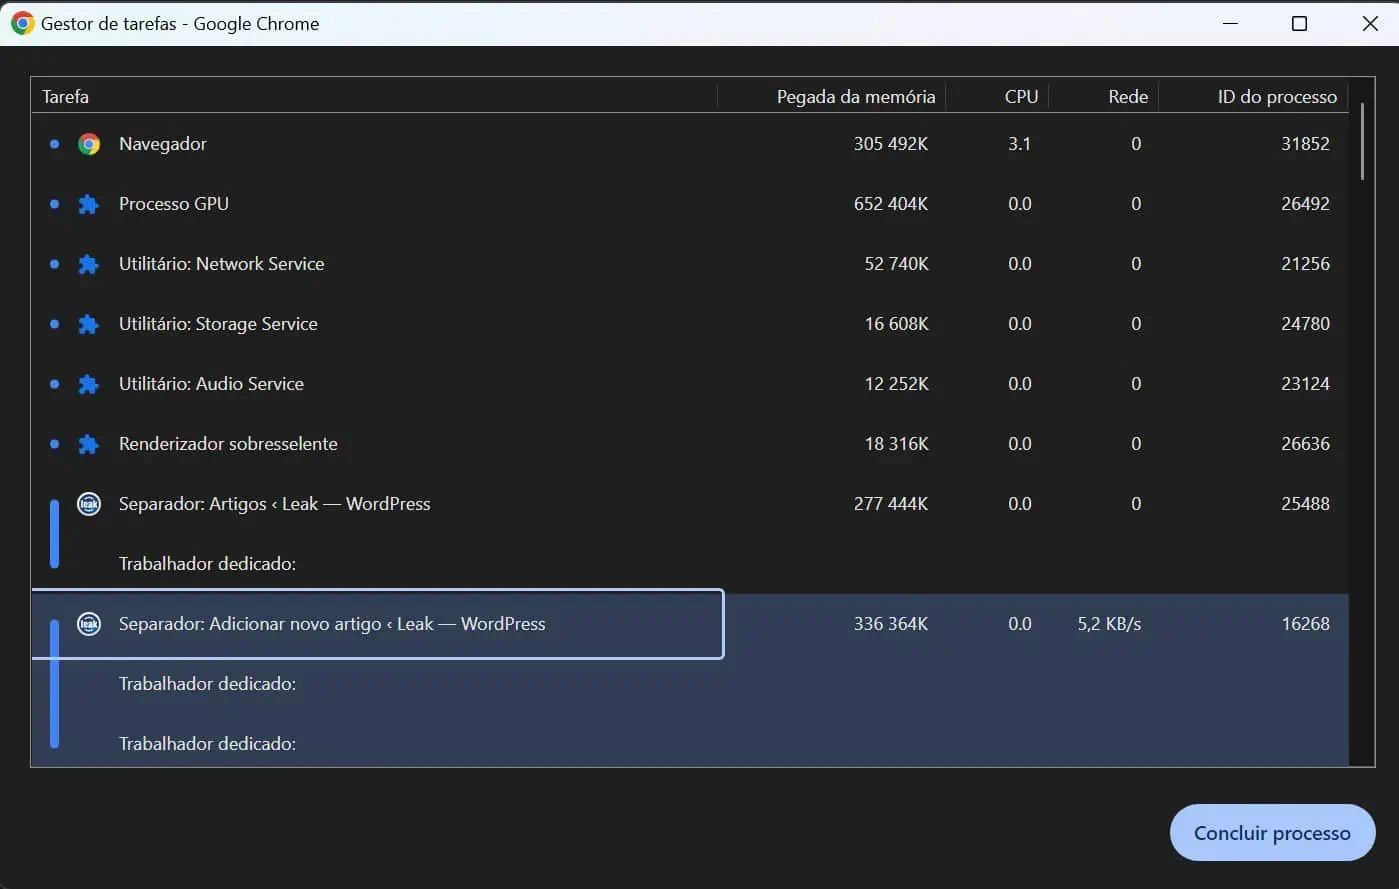Click the task list vertical scrollbar thumb
The width and height of the screenshot is (1399, 889).
[x=1362, y=142]
